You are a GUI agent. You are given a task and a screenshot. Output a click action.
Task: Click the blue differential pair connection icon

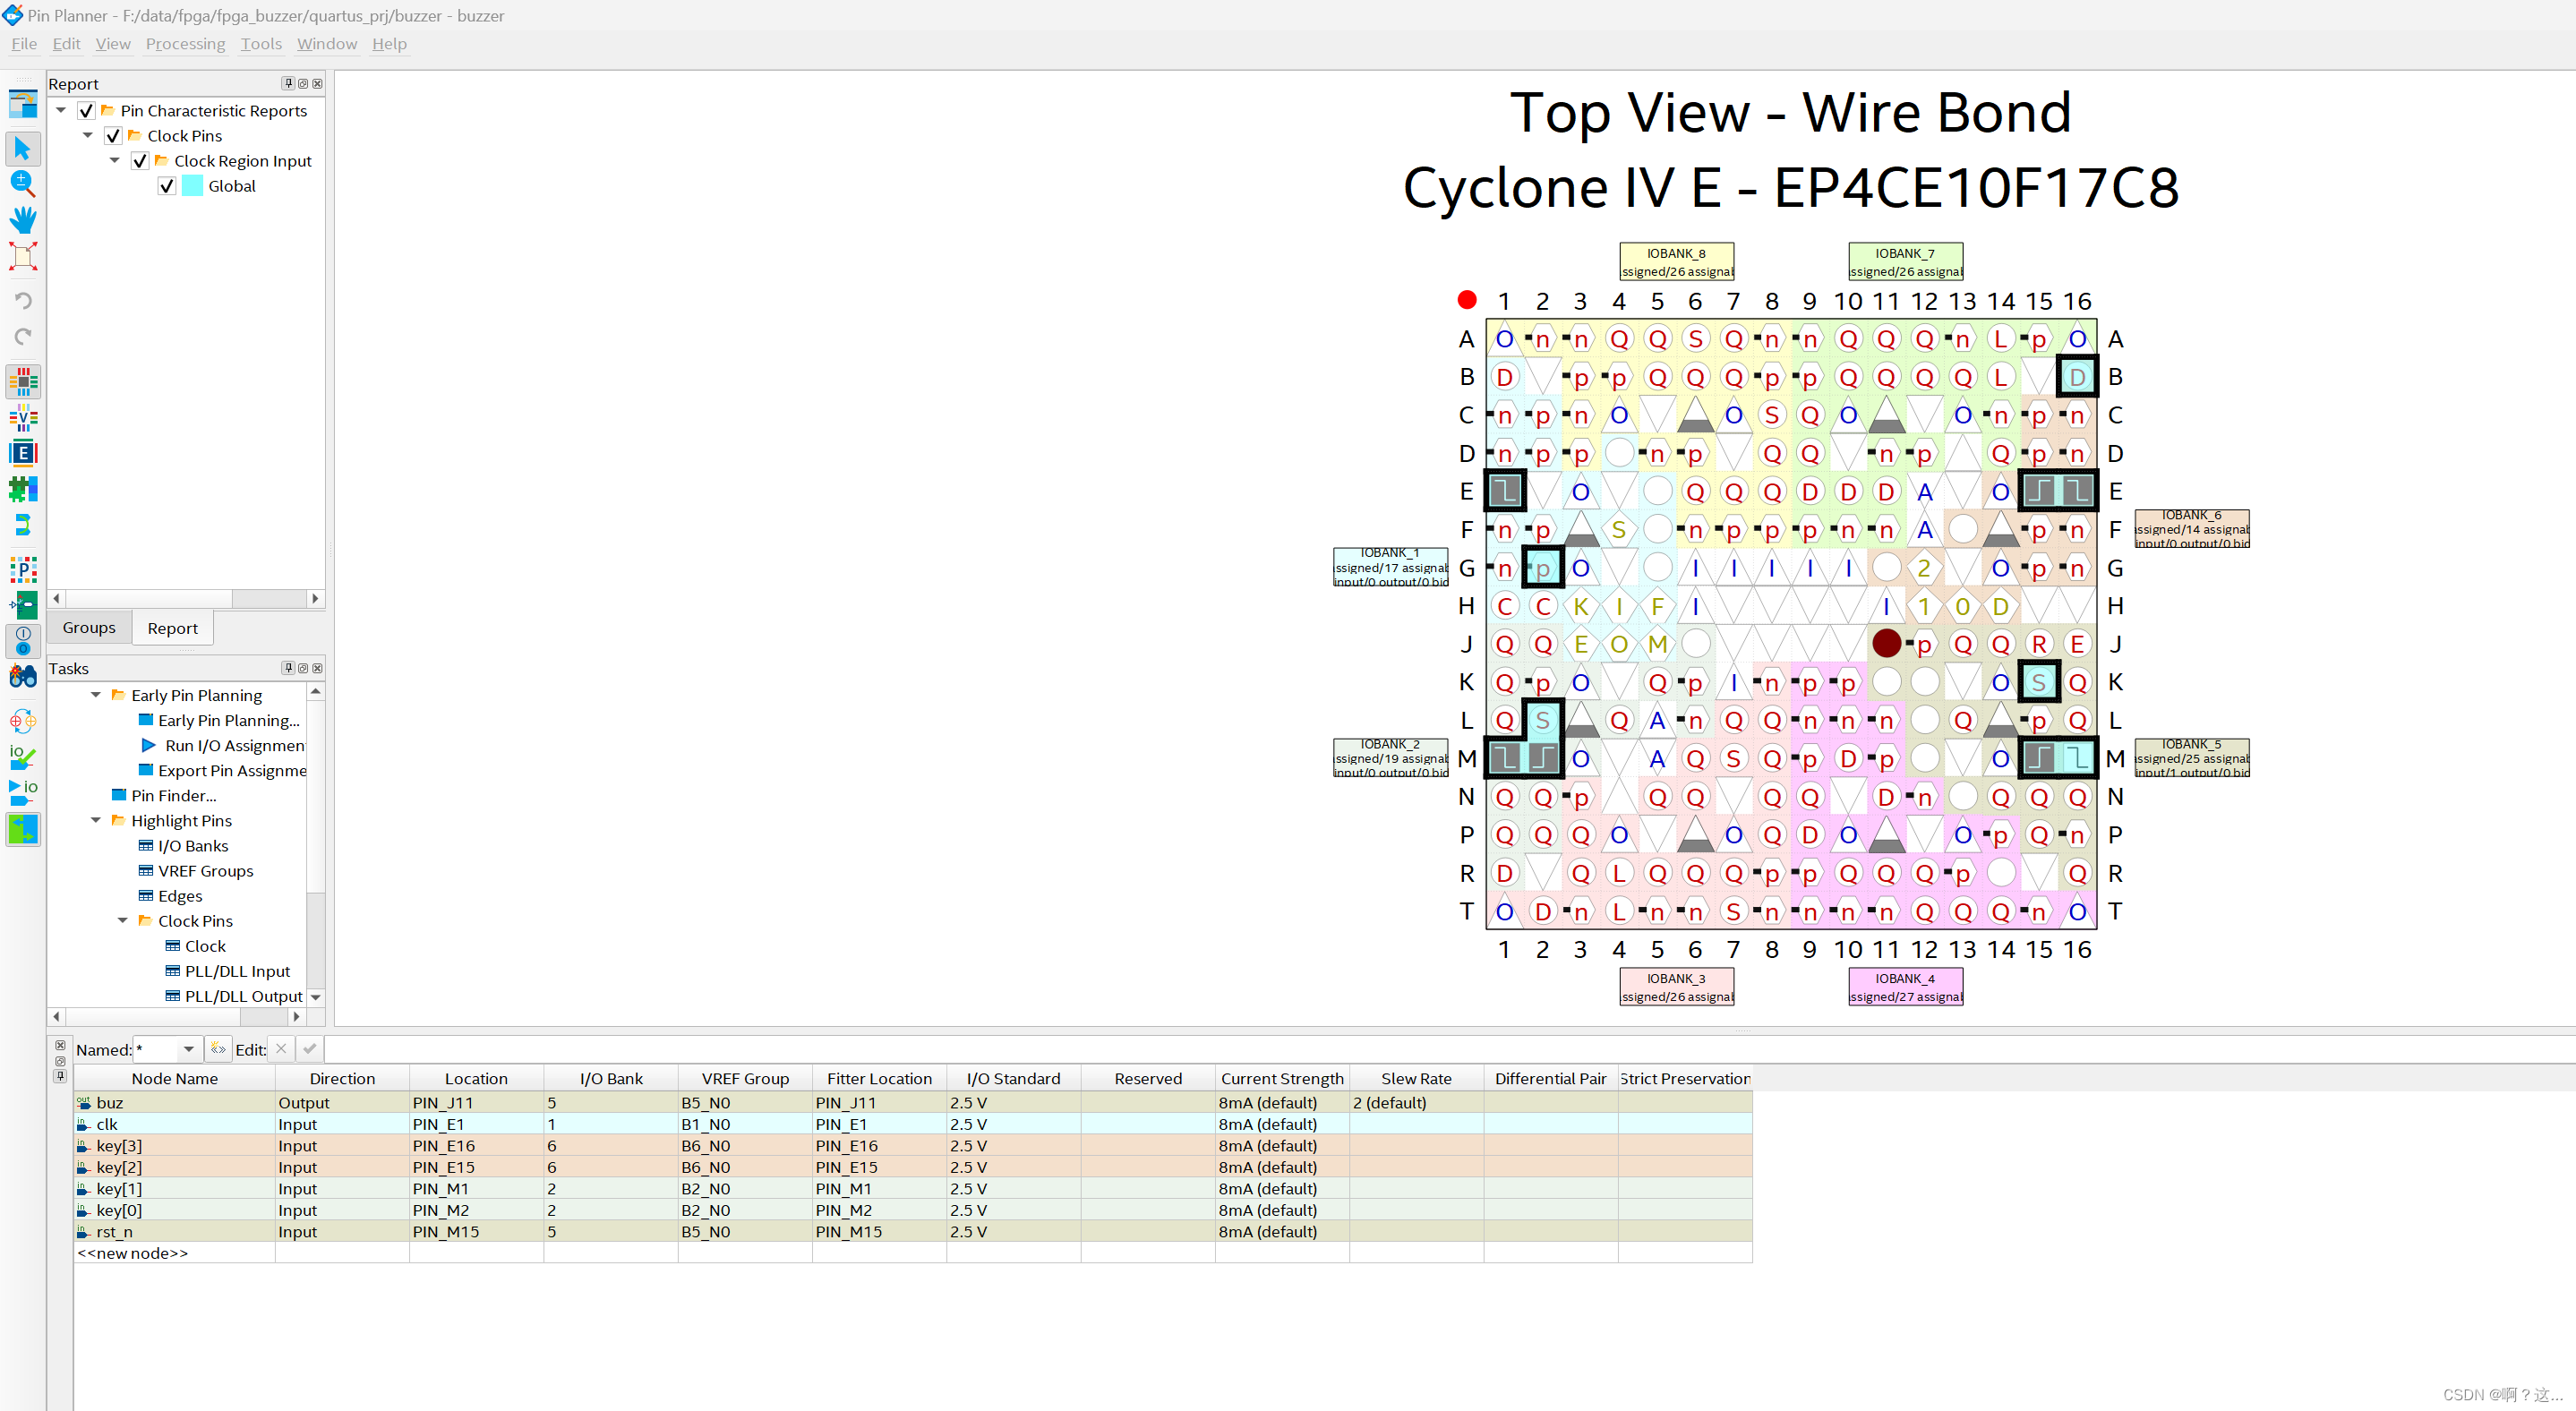(23, 525)
